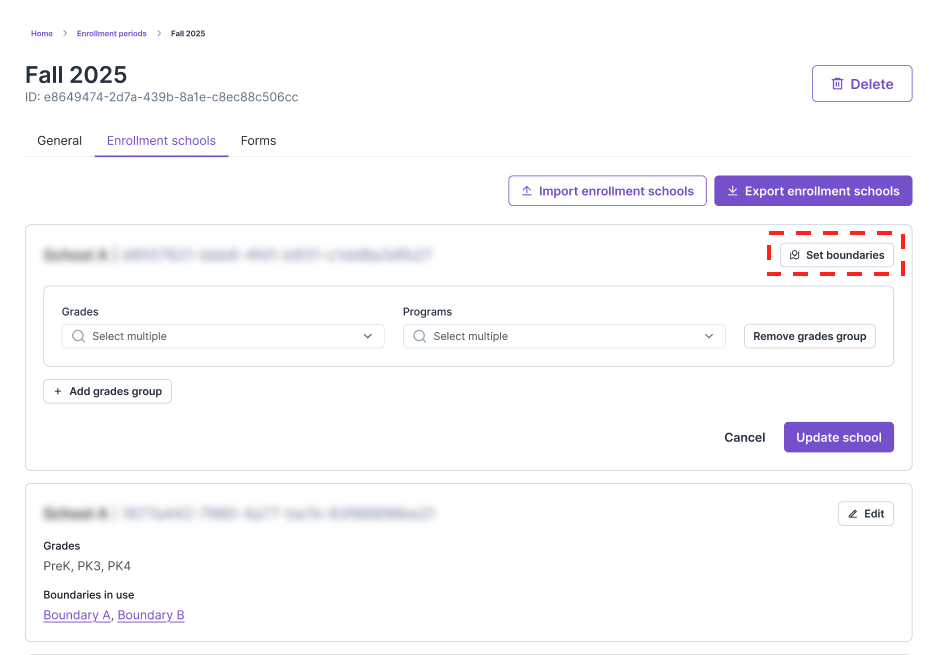The height and width of the screenshot is (655, 936).
Task: Switch to the Forms tab
Action: 258,141
